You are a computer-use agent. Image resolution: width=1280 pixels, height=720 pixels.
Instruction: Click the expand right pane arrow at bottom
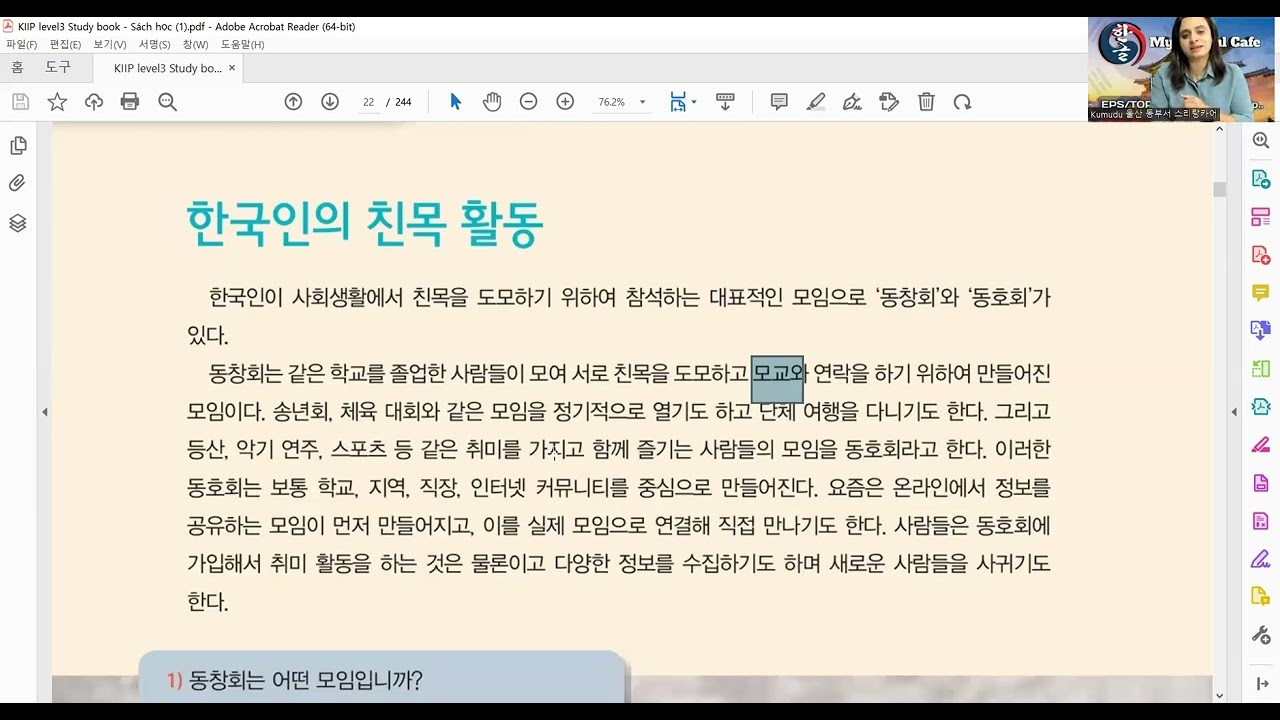(x=1261, y=684)
